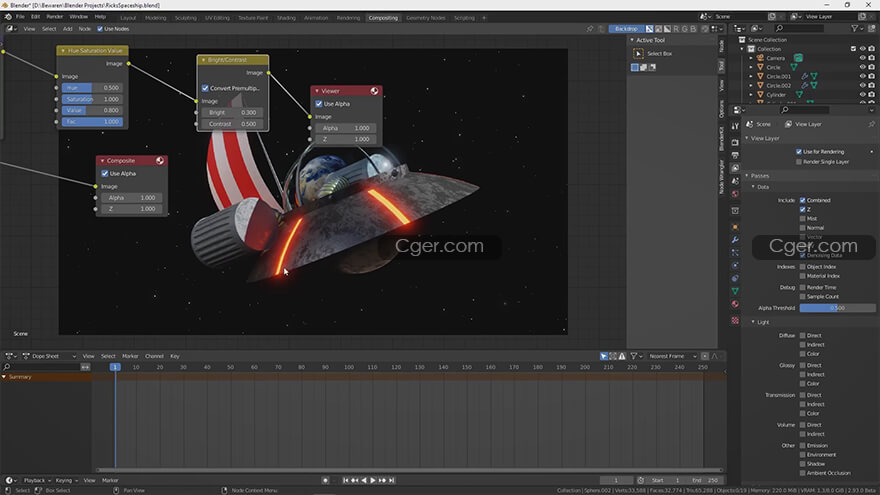Open the Material properties sphere icon

coord(735,304)
